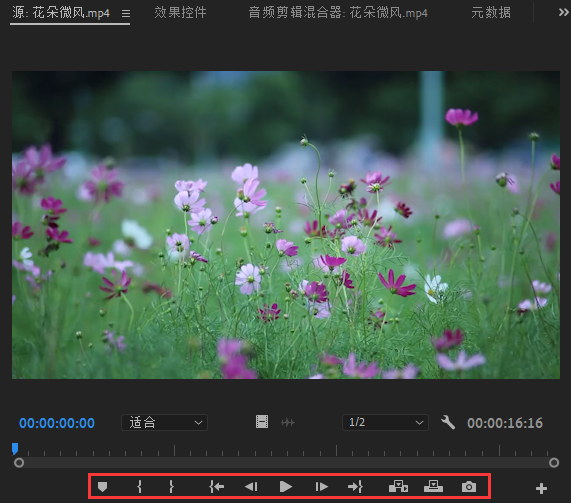Click the blue 00:00:00:00 playhead timecode
Viewport: 571px width, 503px height.
(57, 423)
